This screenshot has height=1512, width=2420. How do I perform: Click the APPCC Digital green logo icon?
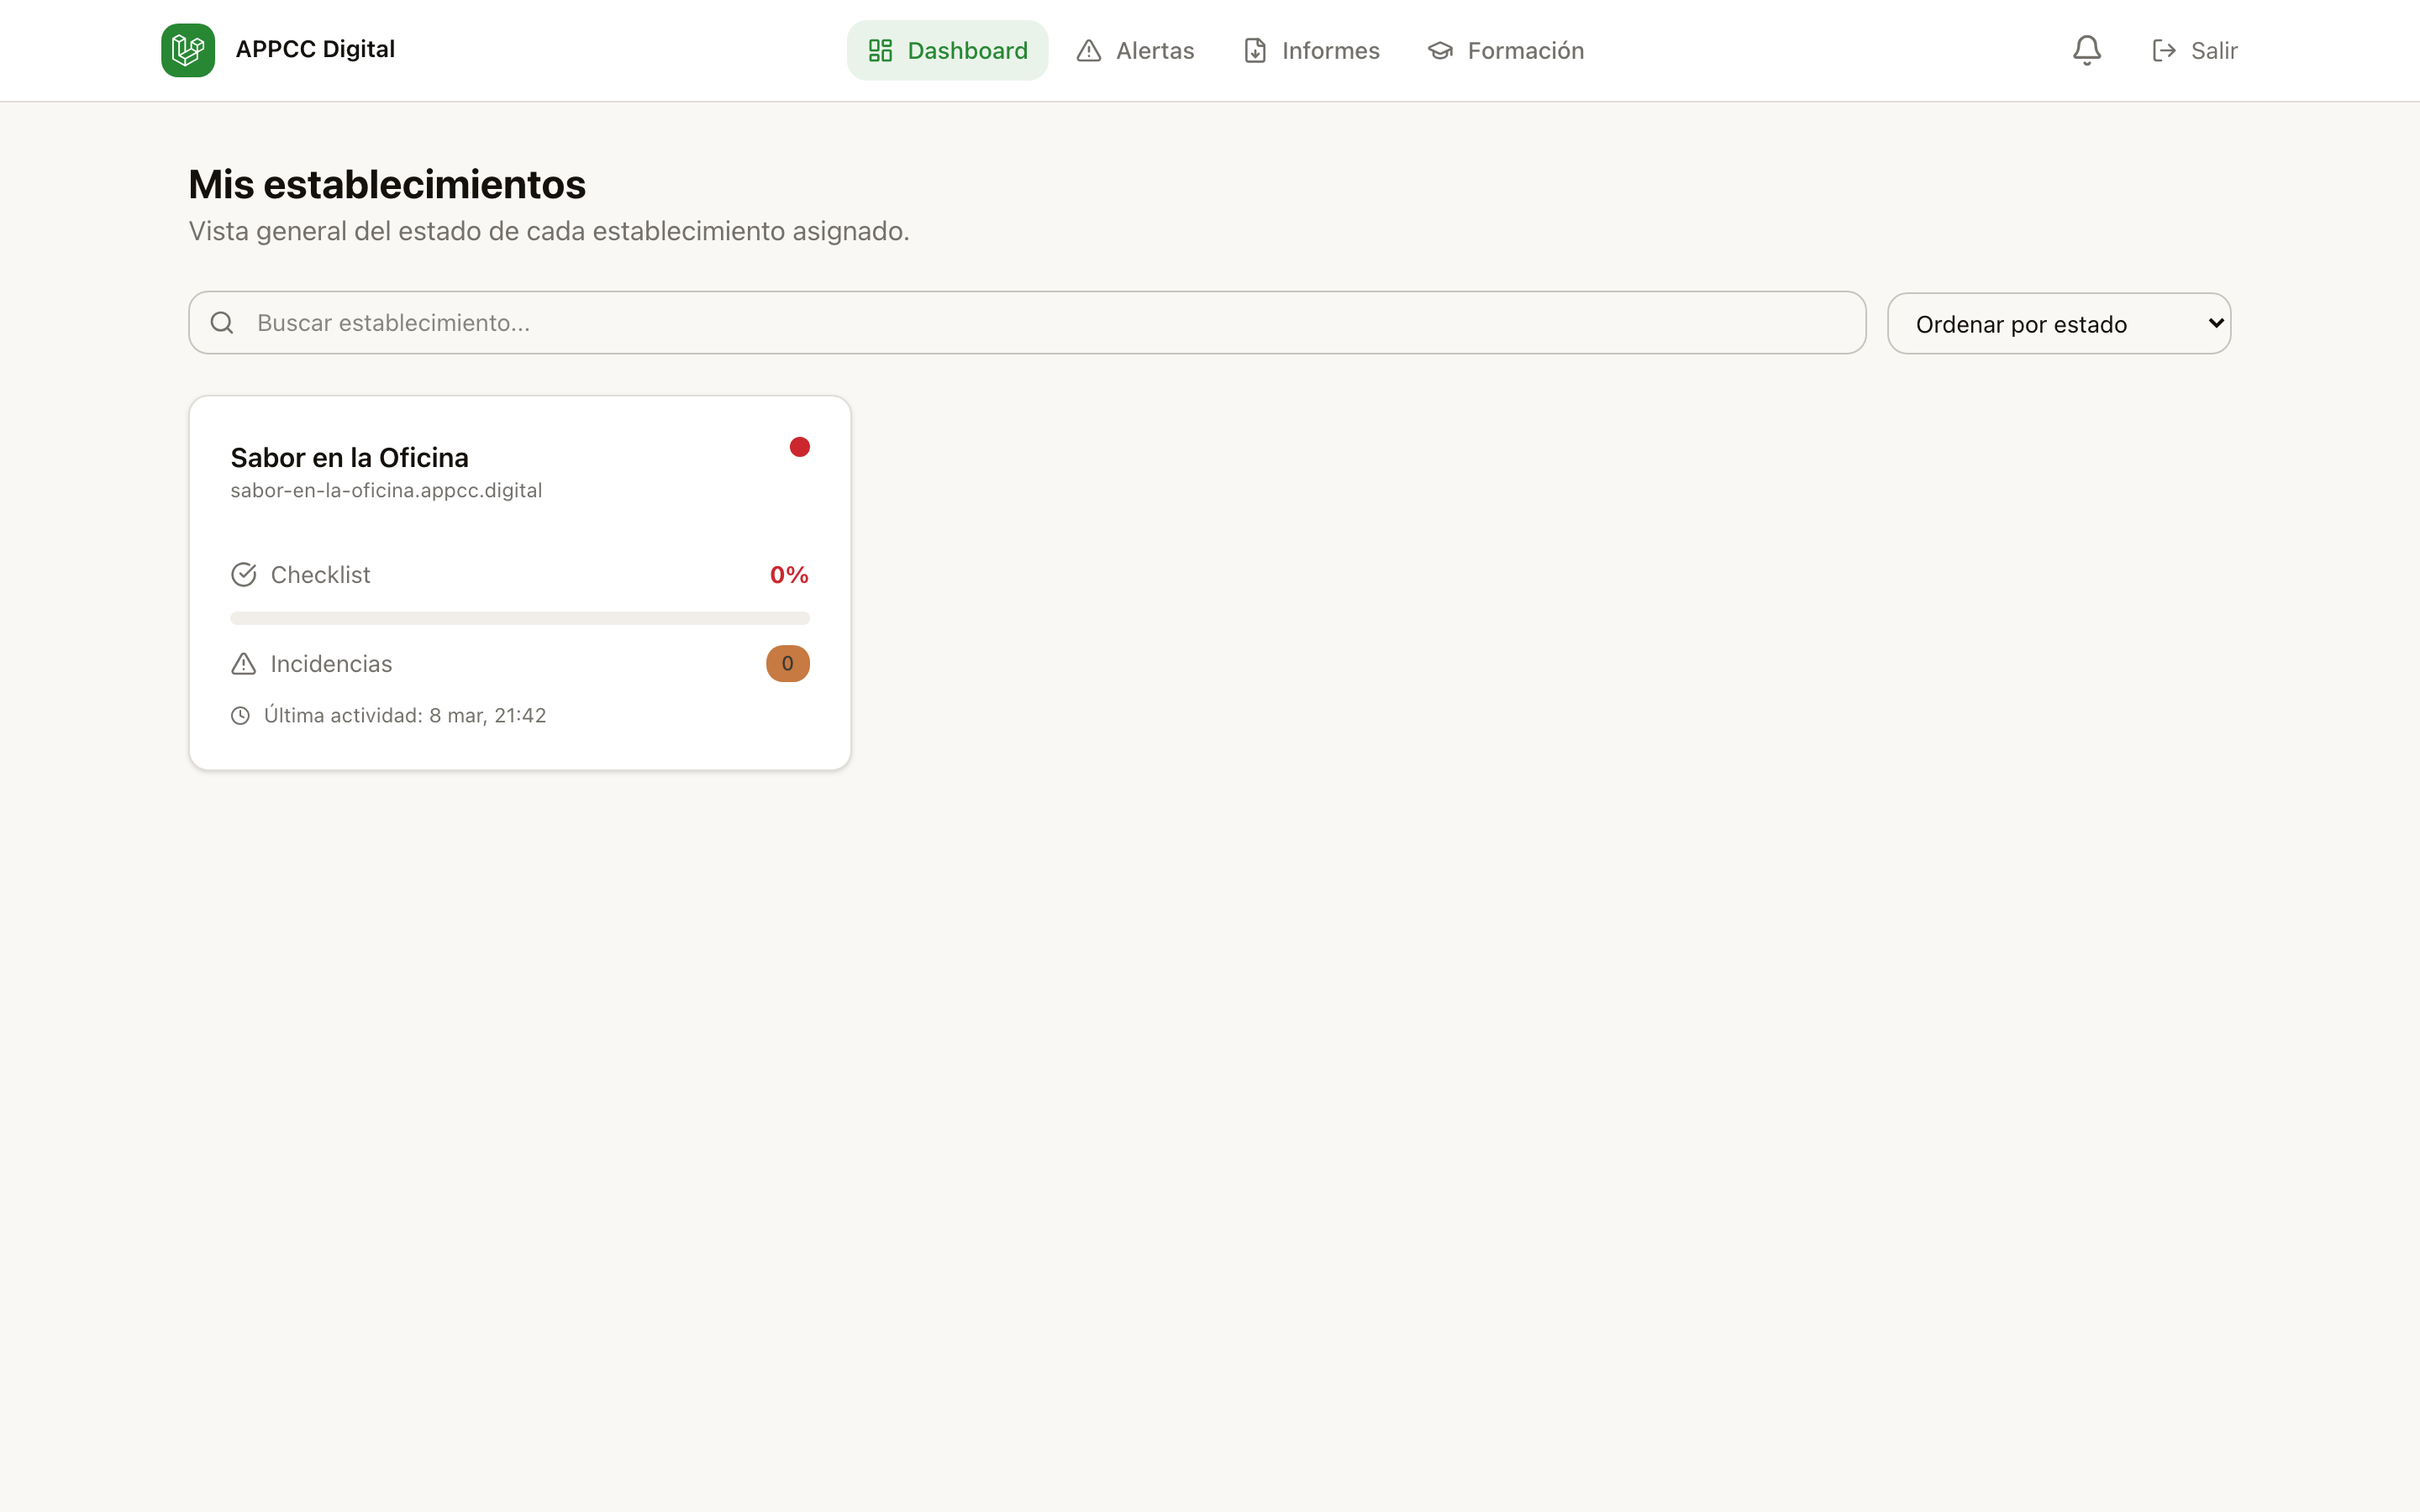188,50
